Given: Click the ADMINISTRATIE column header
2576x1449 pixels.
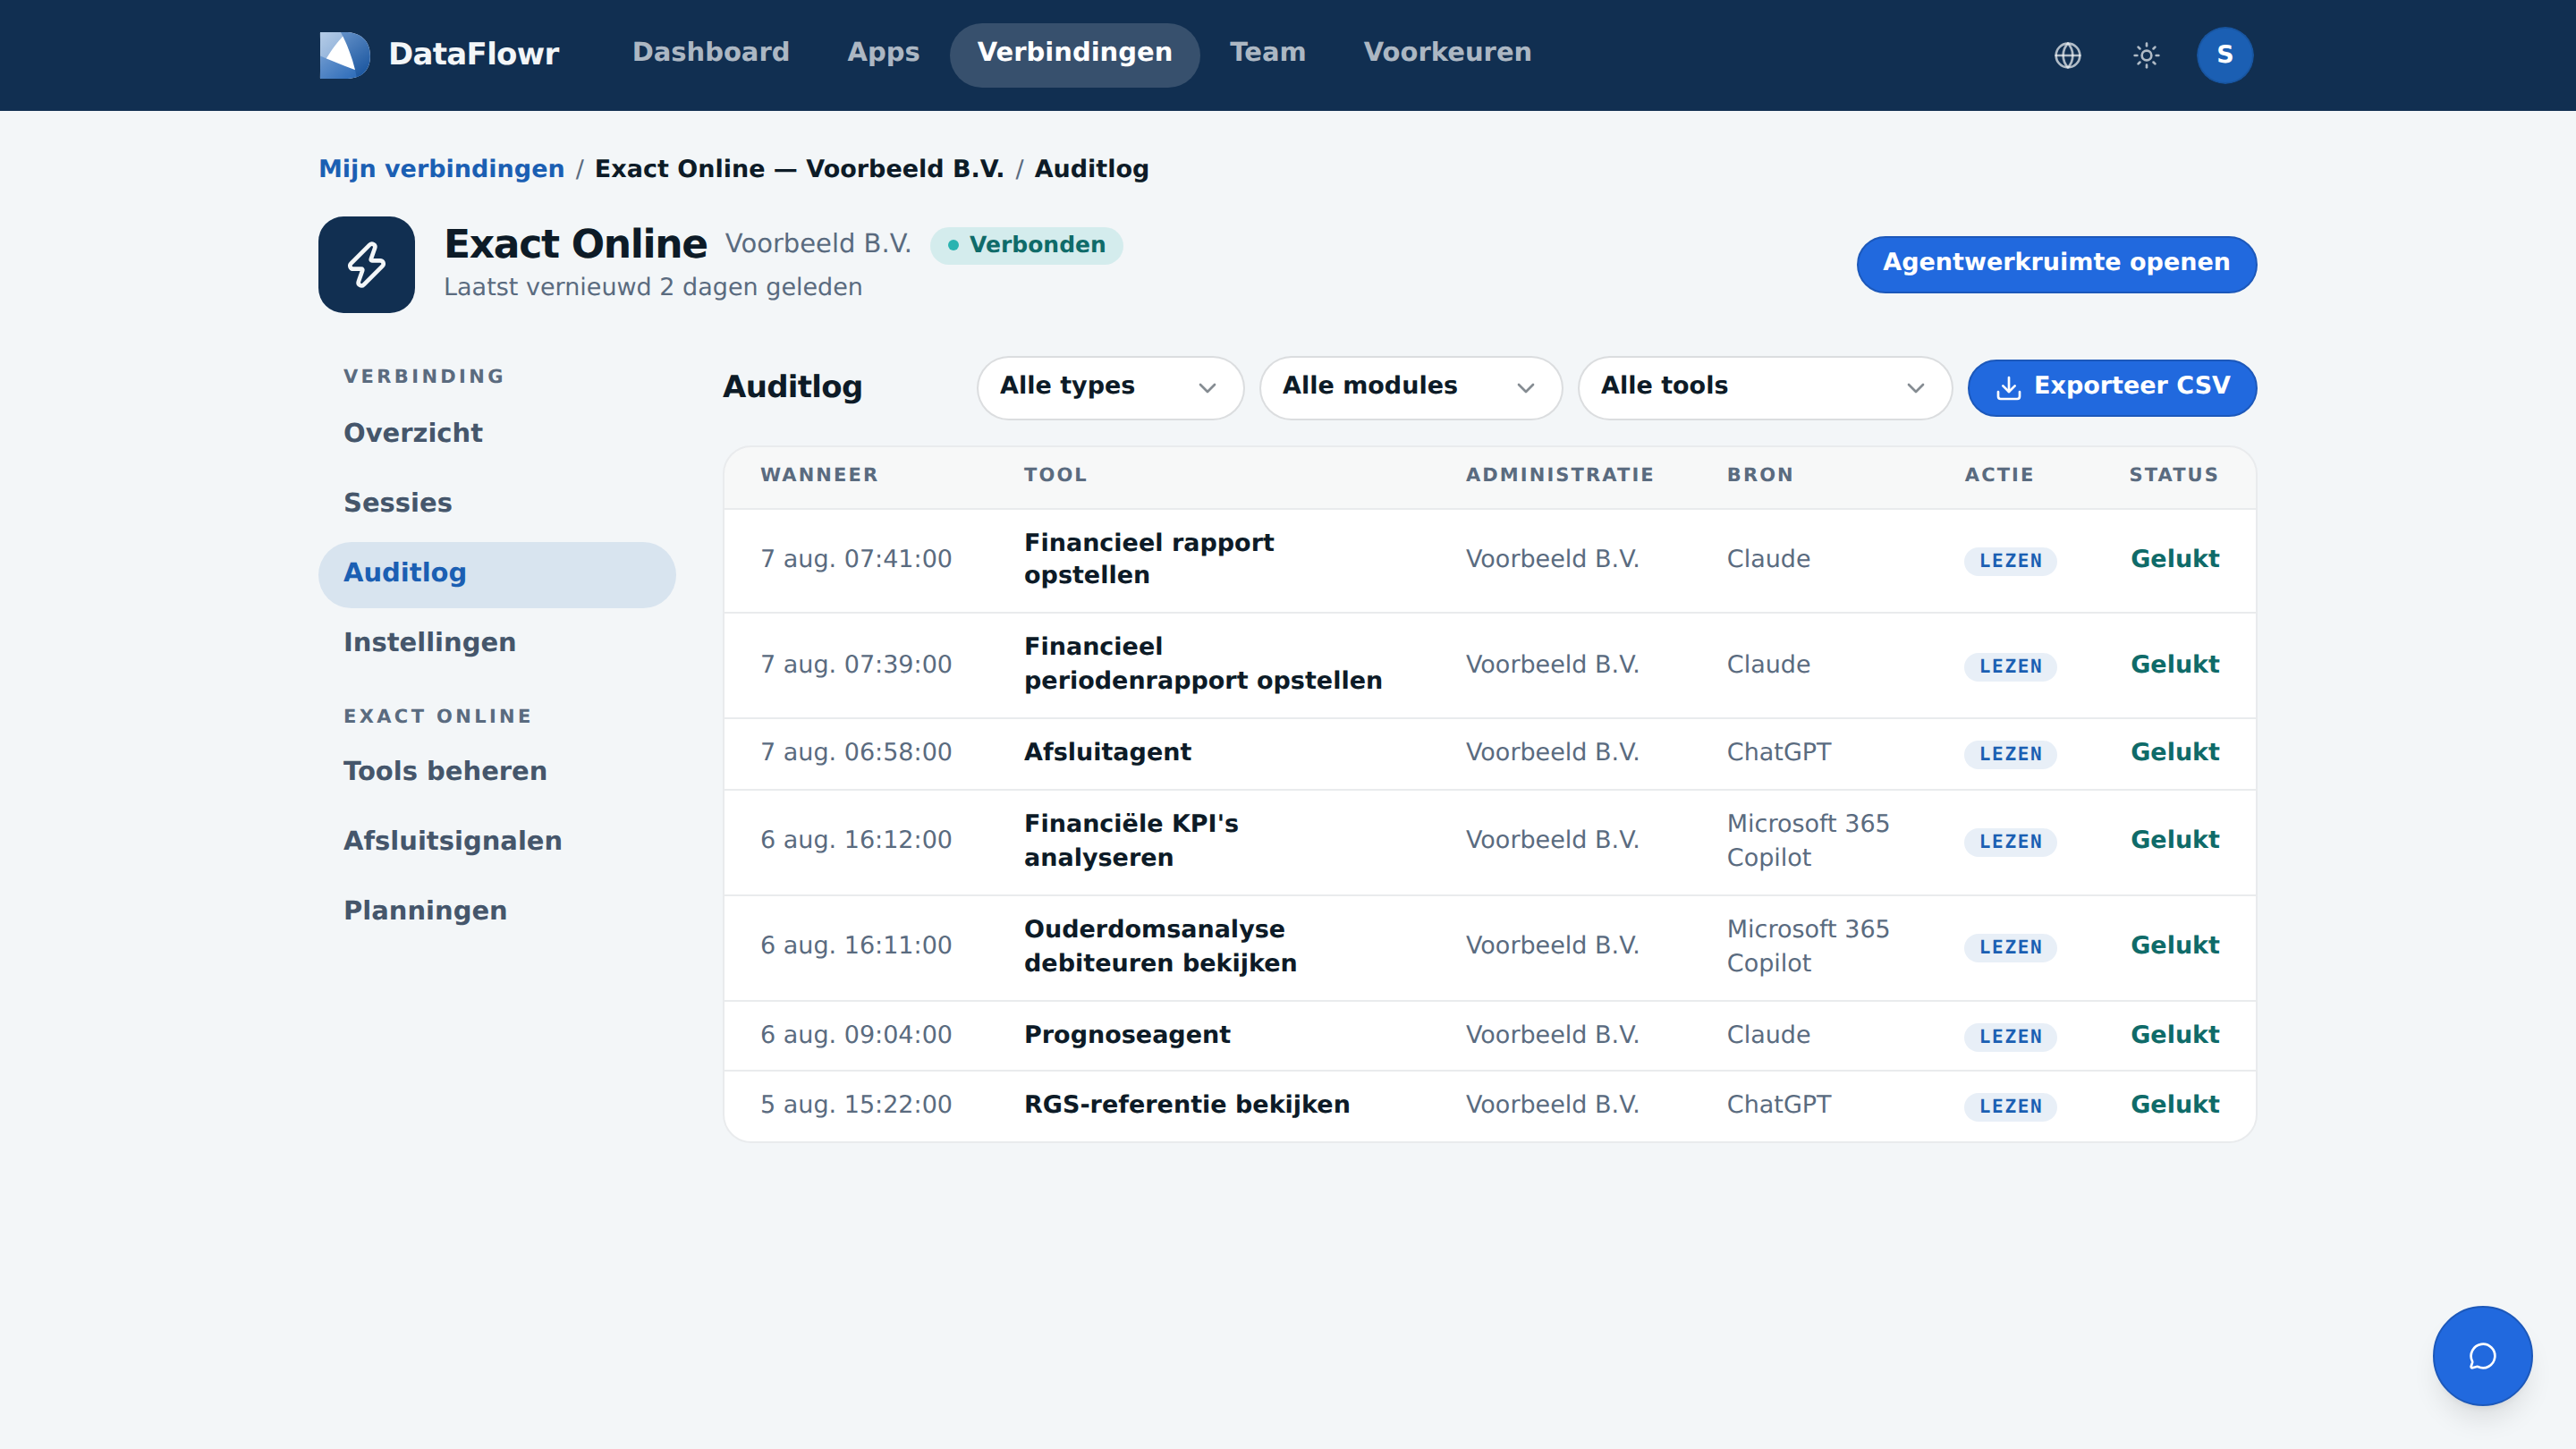Looking at the screenshot, I should [1559, 475].
